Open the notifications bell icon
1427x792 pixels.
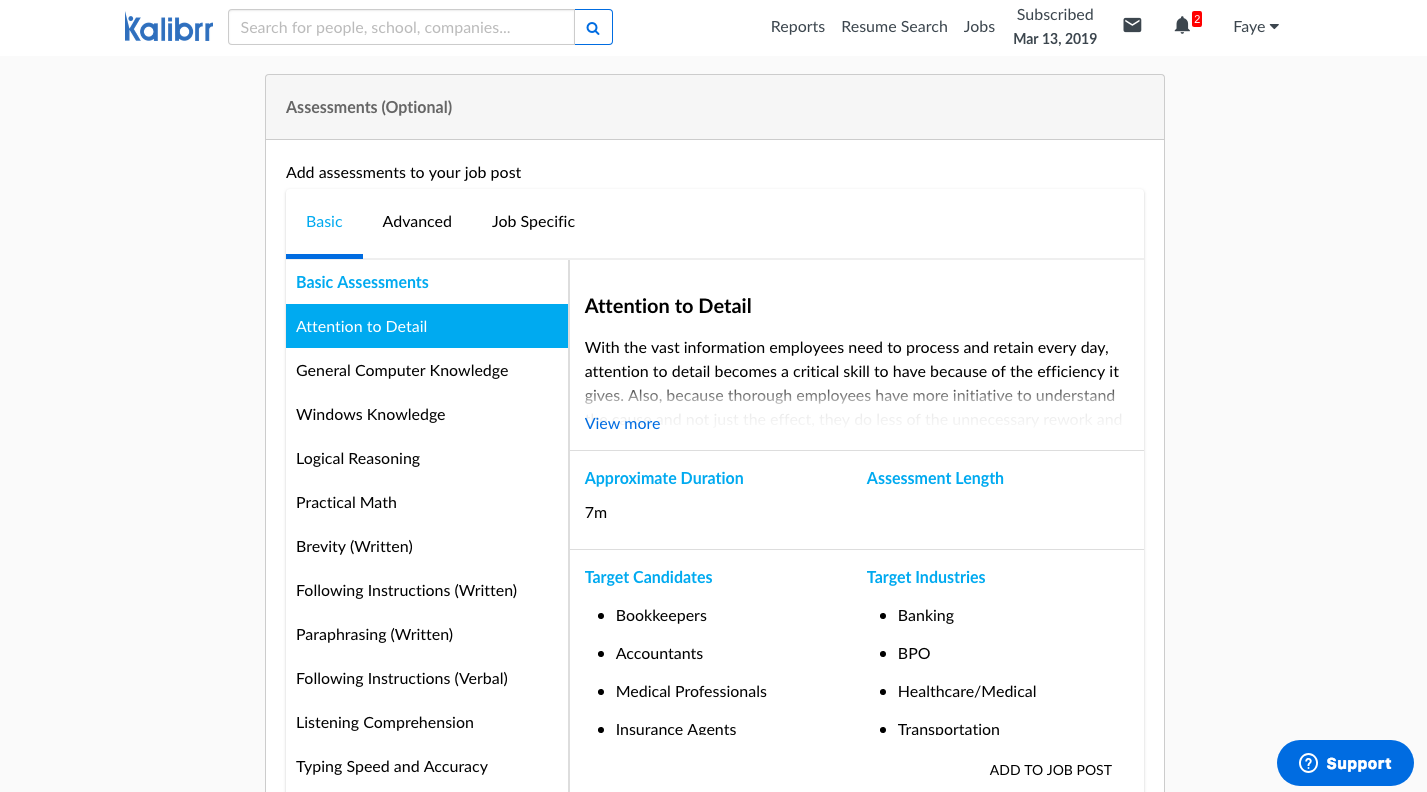(x=1182, y=26)
